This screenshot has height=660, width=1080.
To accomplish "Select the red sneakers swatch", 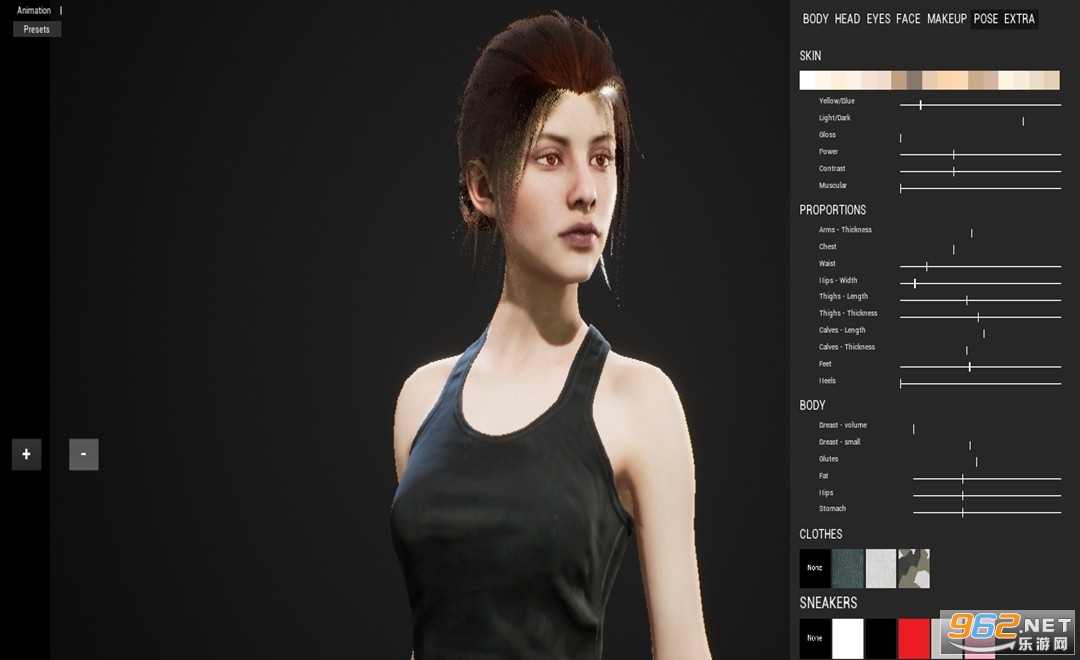I will [914, 638].
